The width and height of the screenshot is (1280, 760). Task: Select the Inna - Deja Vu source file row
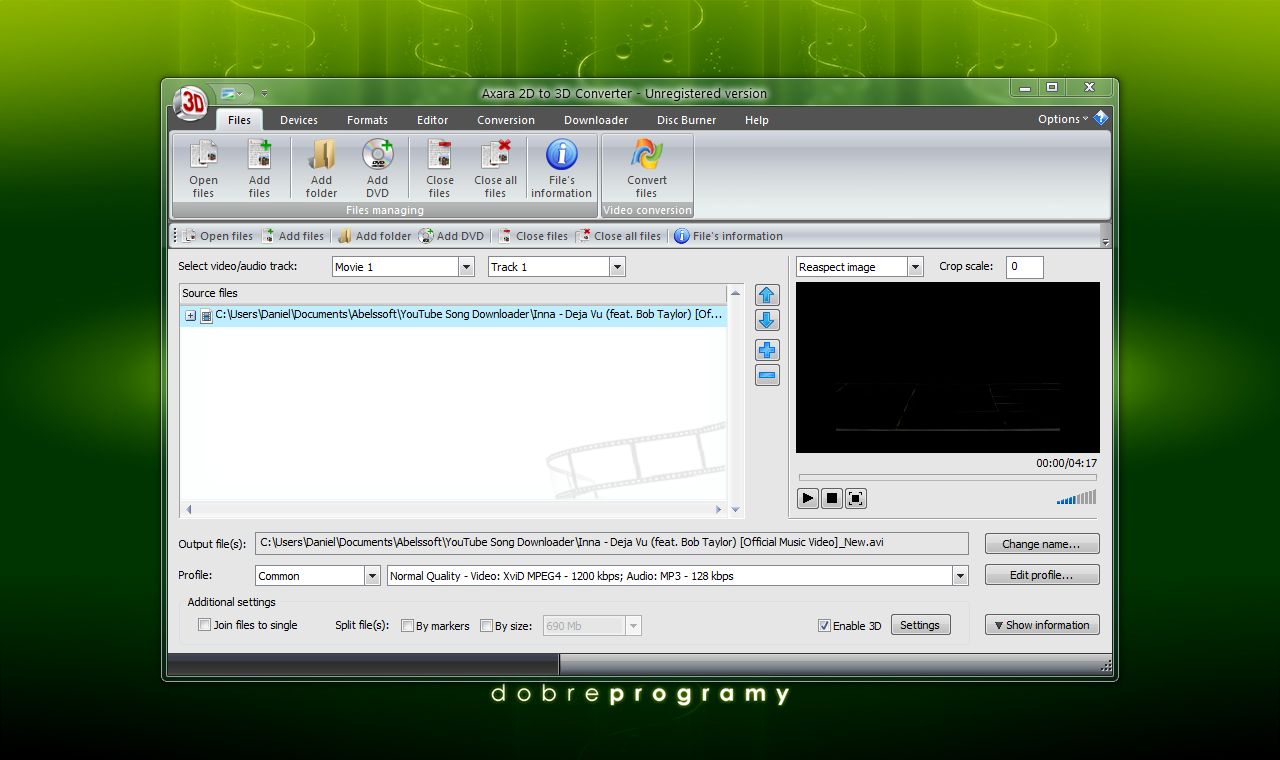(x=453, y=315)
